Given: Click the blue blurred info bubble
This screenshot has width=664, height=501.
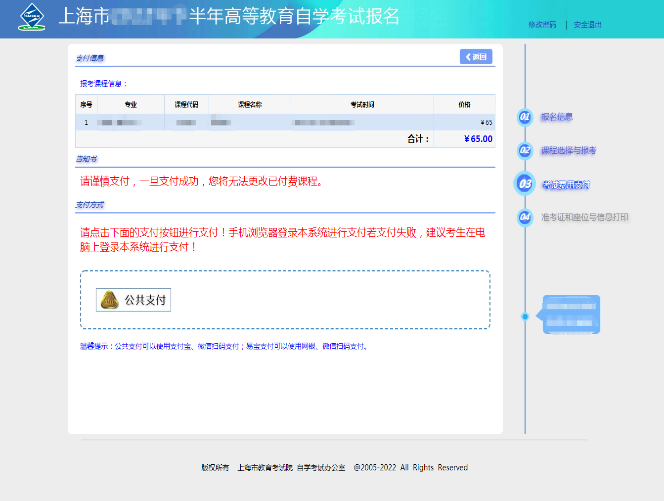Looking at the screenshot, I should (570, 315).
